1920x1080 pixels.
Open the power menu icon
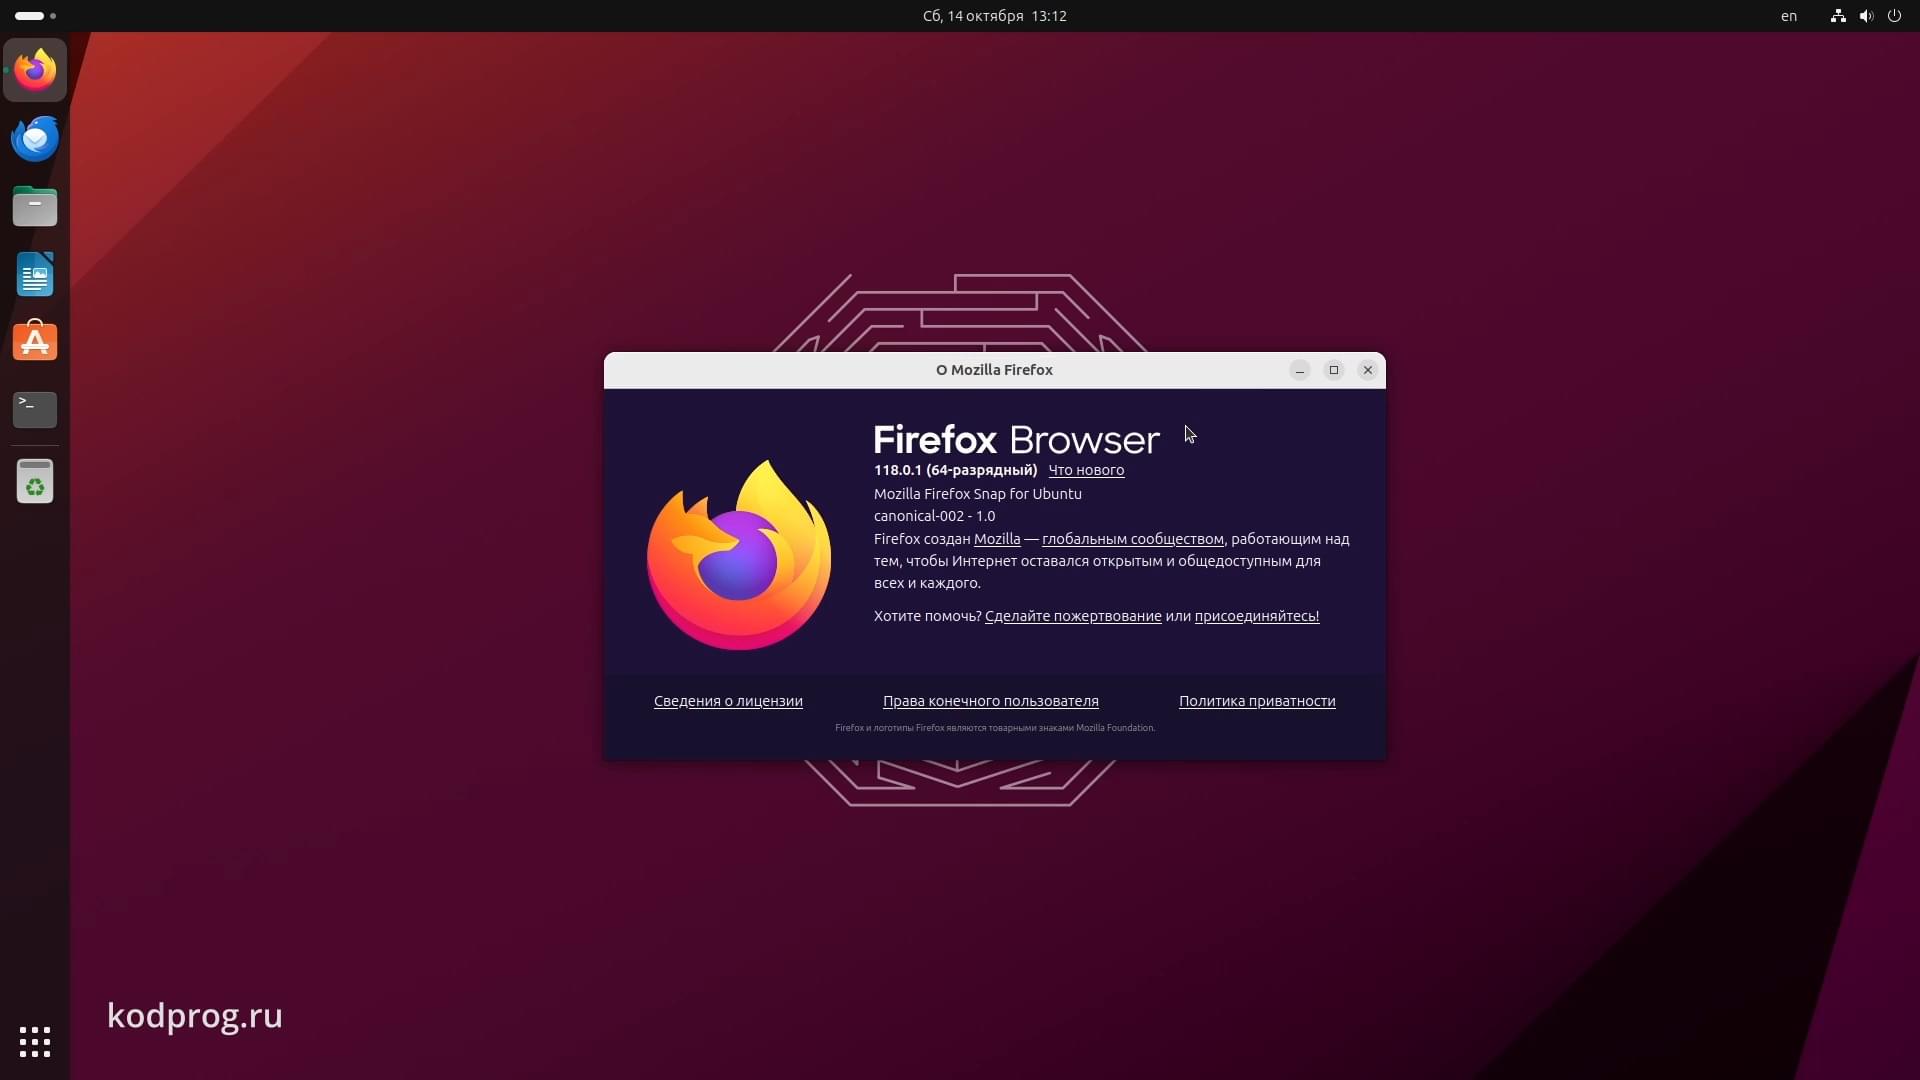(x=1894, y=16)
